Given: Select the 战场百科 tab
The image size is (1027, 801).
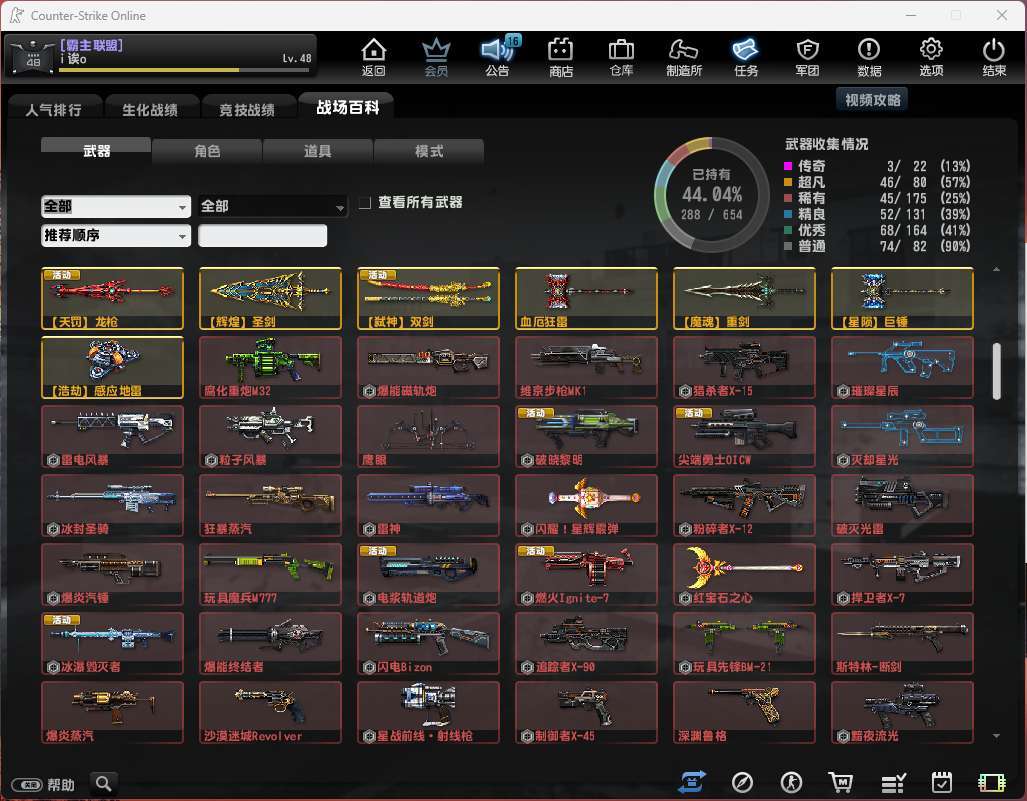Looking at the screenshot, I should tap(347, 107).
